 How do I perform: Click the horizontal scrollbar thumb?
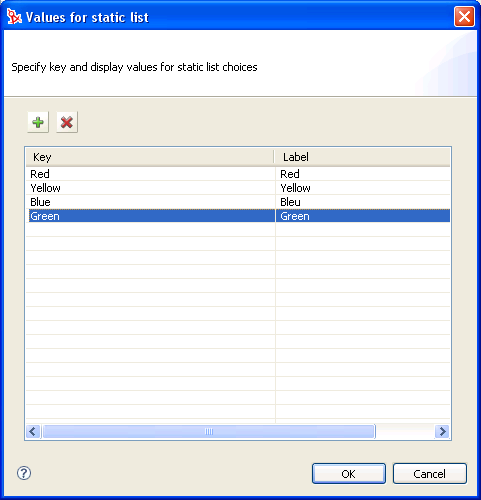coord(209,432)
